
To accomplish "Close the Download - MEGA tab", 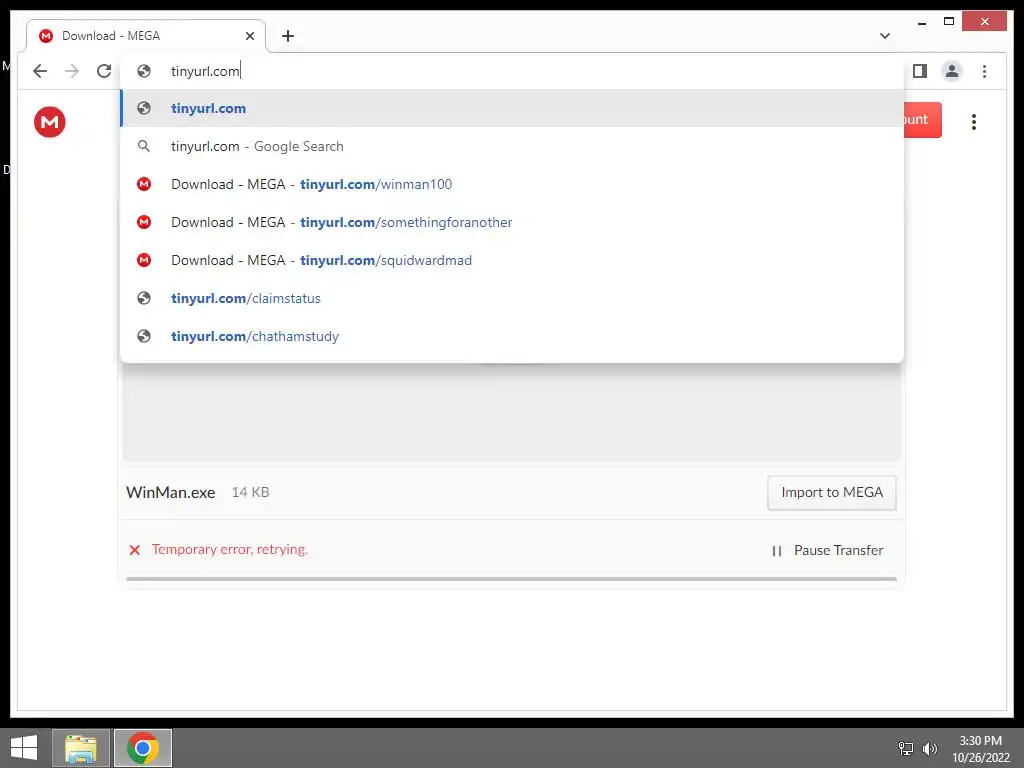I will (x=249, y=36).
